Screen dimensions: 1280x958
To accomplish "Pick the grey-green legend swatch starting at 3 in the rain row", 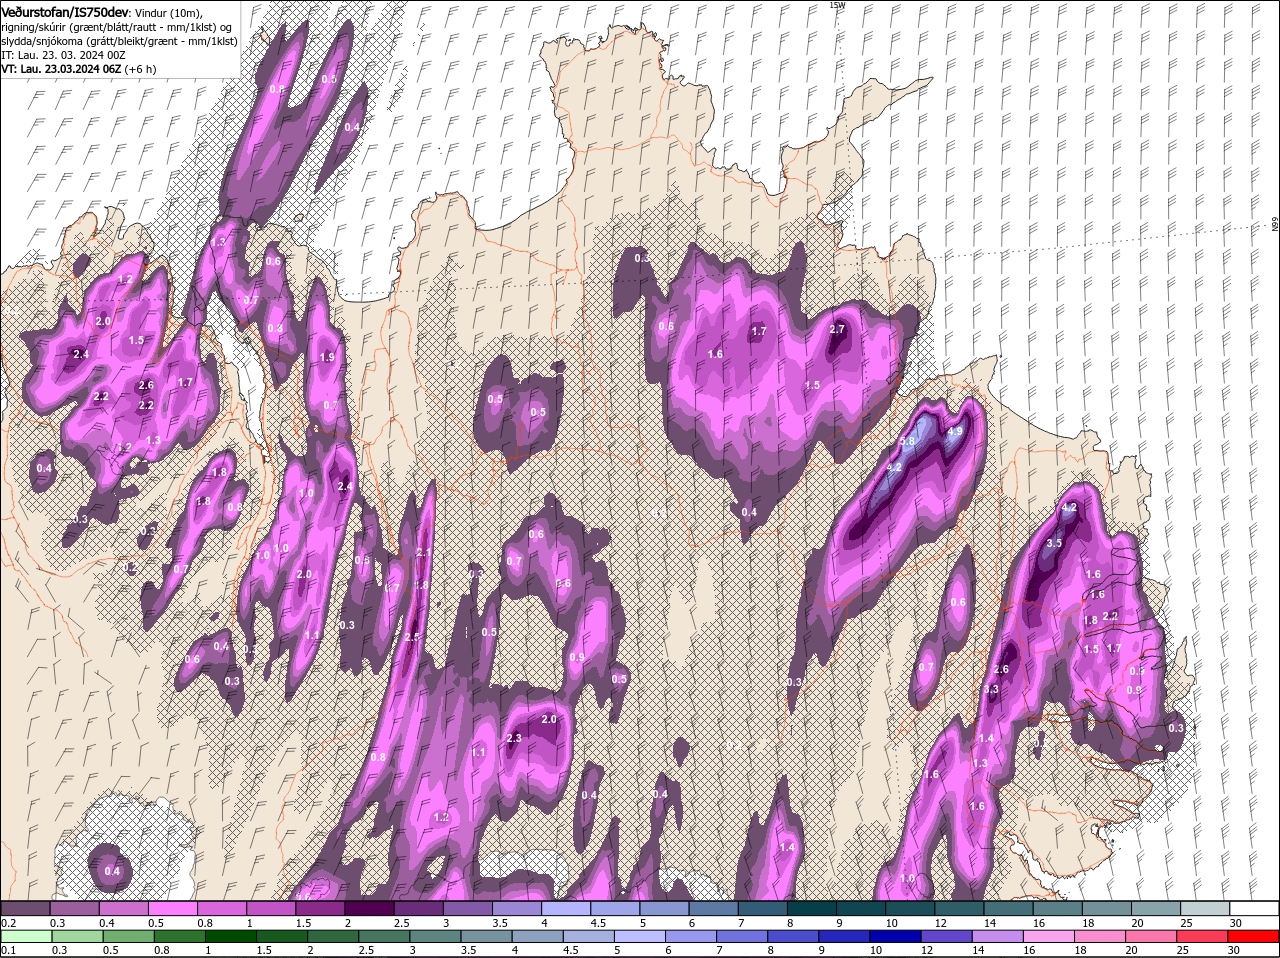I will pos(436,936).
